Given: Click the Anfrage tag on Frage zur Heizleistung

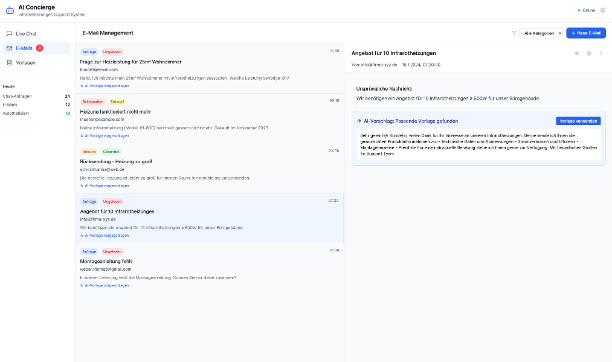Looking at the screenshot, I should (x=89, y=52).
